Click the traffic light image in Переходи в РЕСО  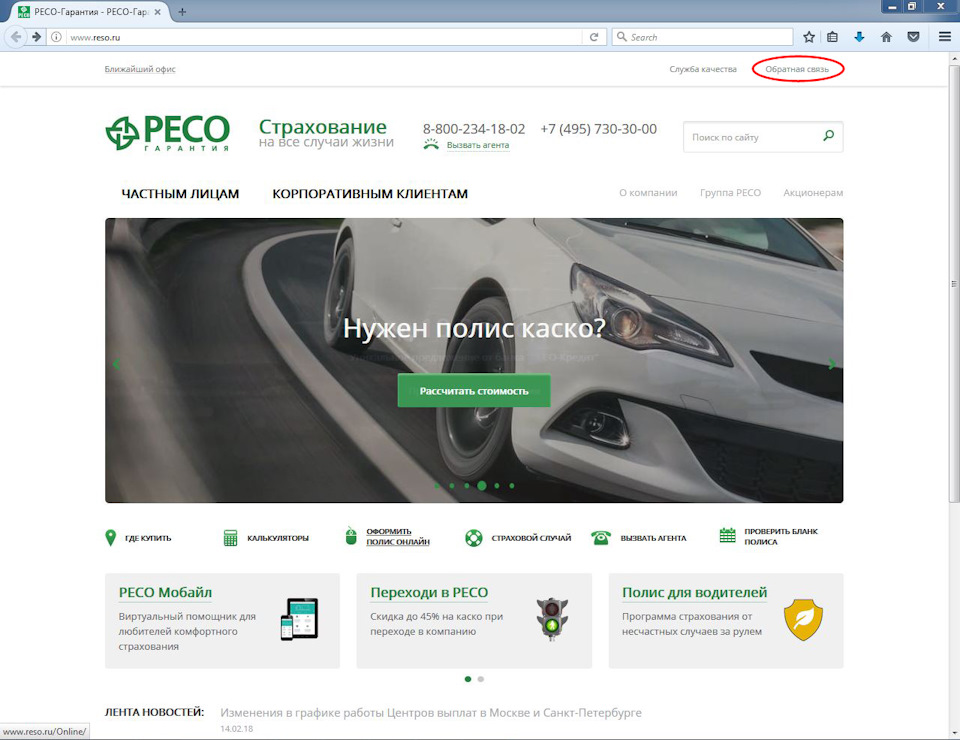pyautogui.click(x=552, y=619)
